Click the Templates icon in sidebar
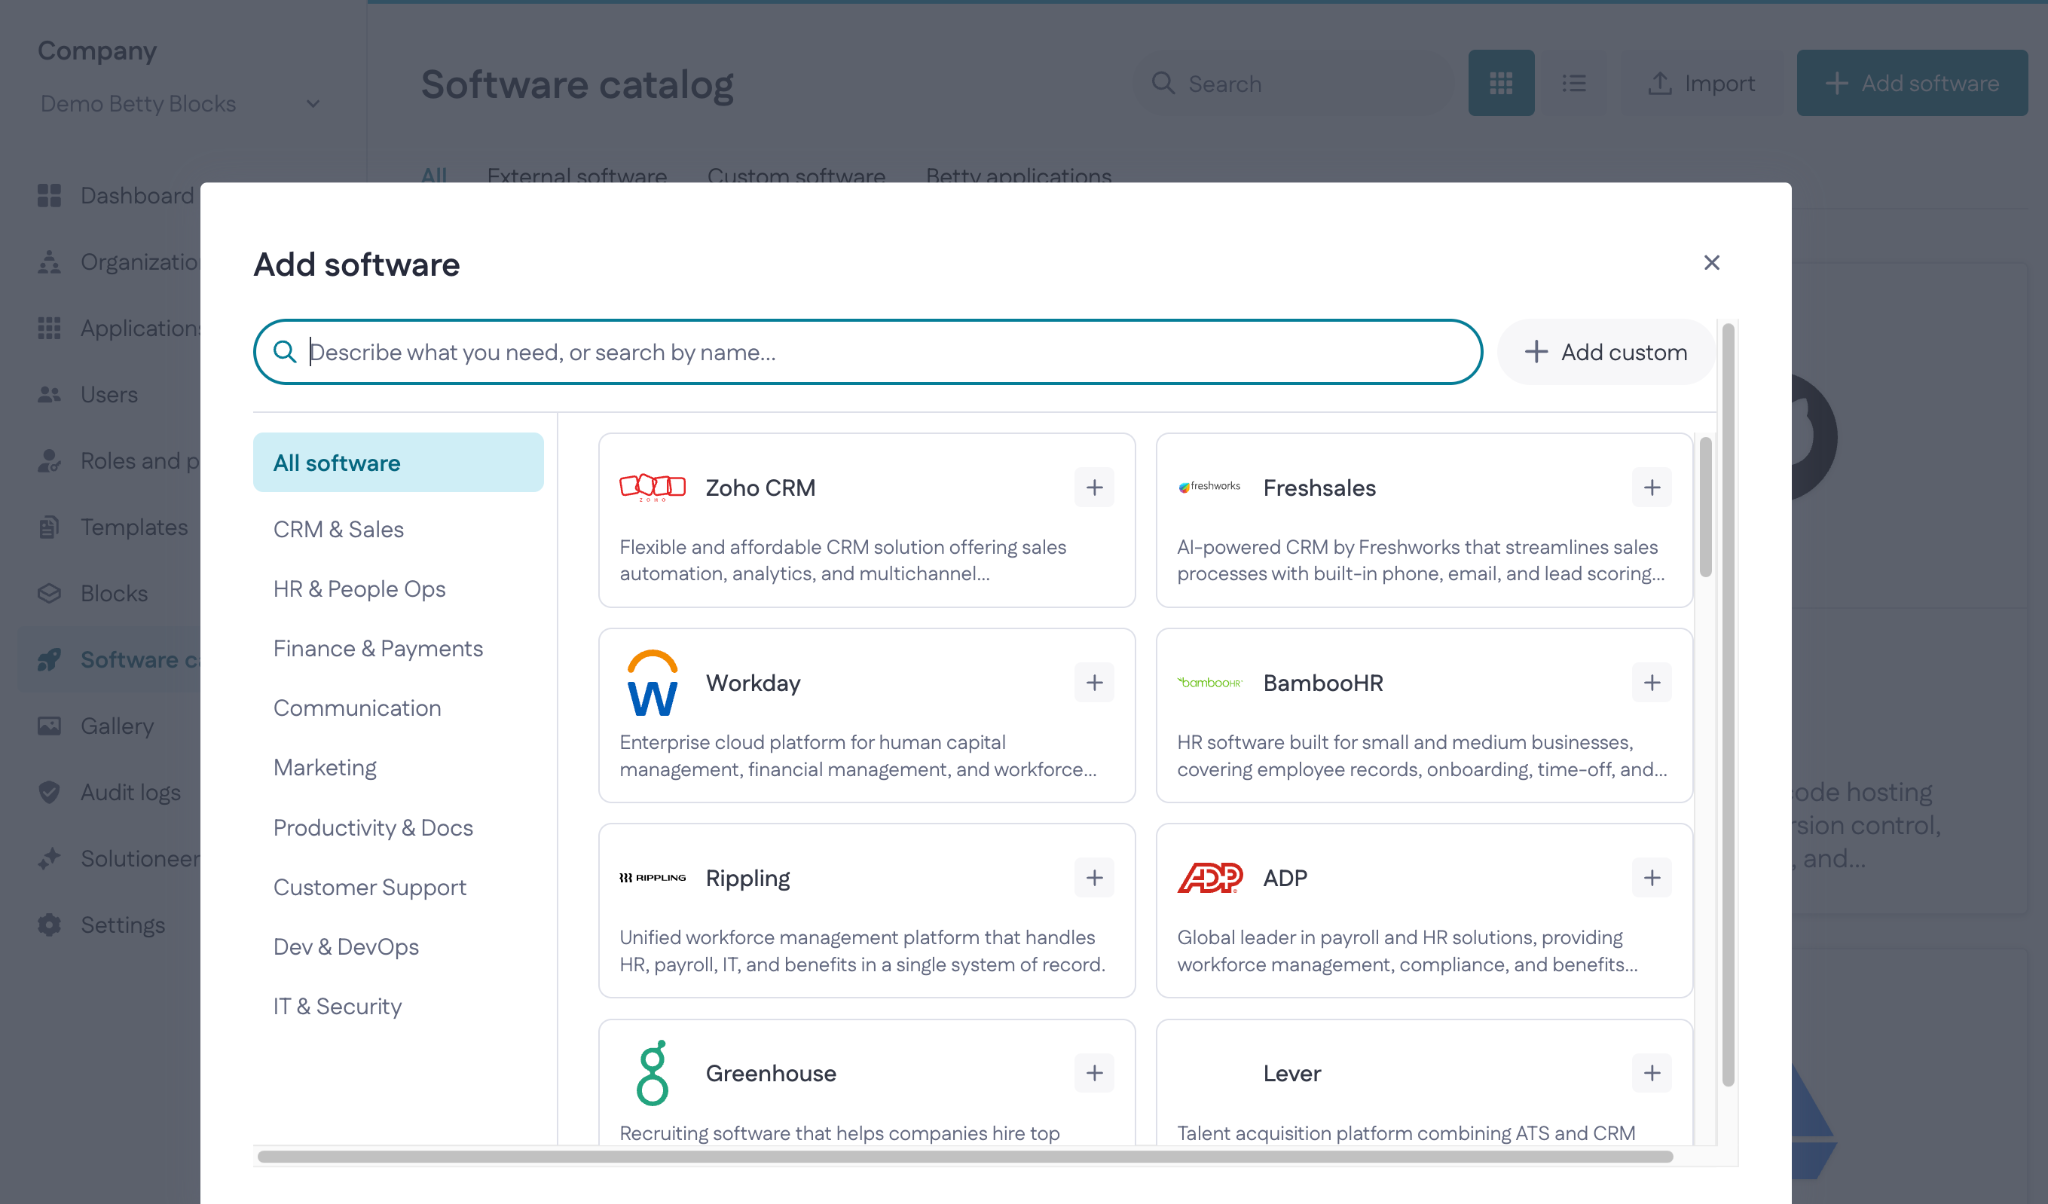The width and height of the screenshot is (2048, 1204). [x=49, y=527]
